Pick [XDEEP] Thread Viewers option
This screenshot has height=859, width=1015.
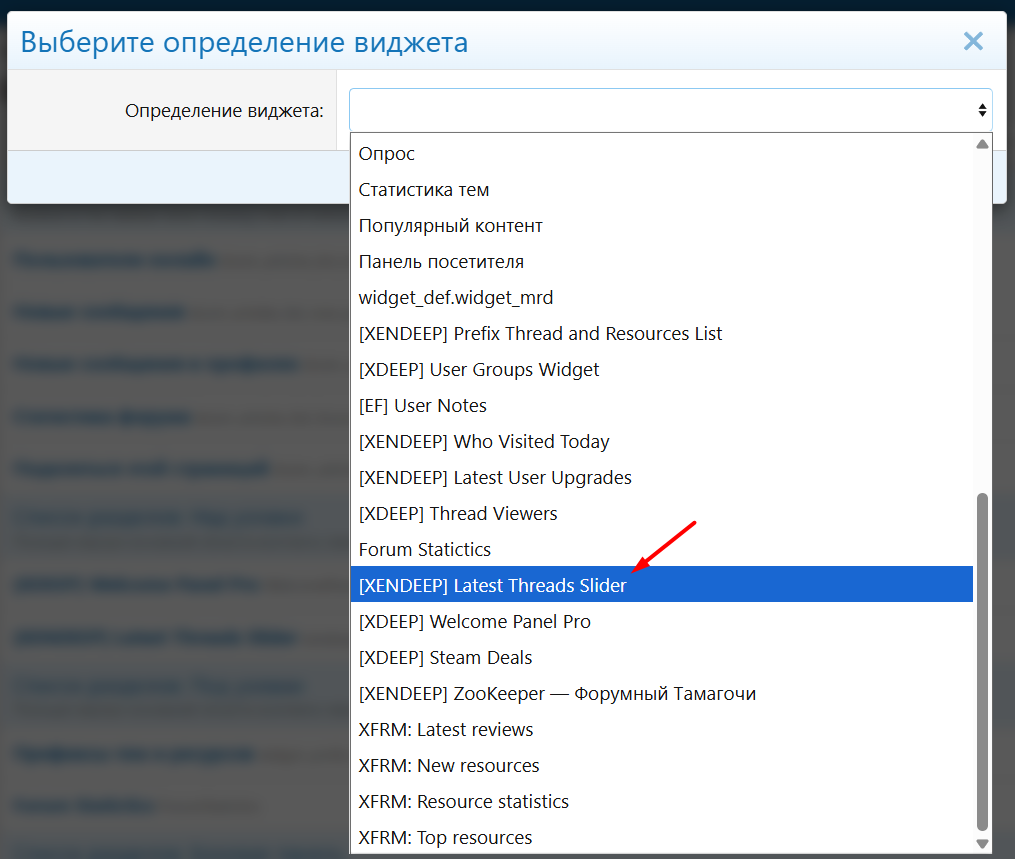click(x=662, y=513)
